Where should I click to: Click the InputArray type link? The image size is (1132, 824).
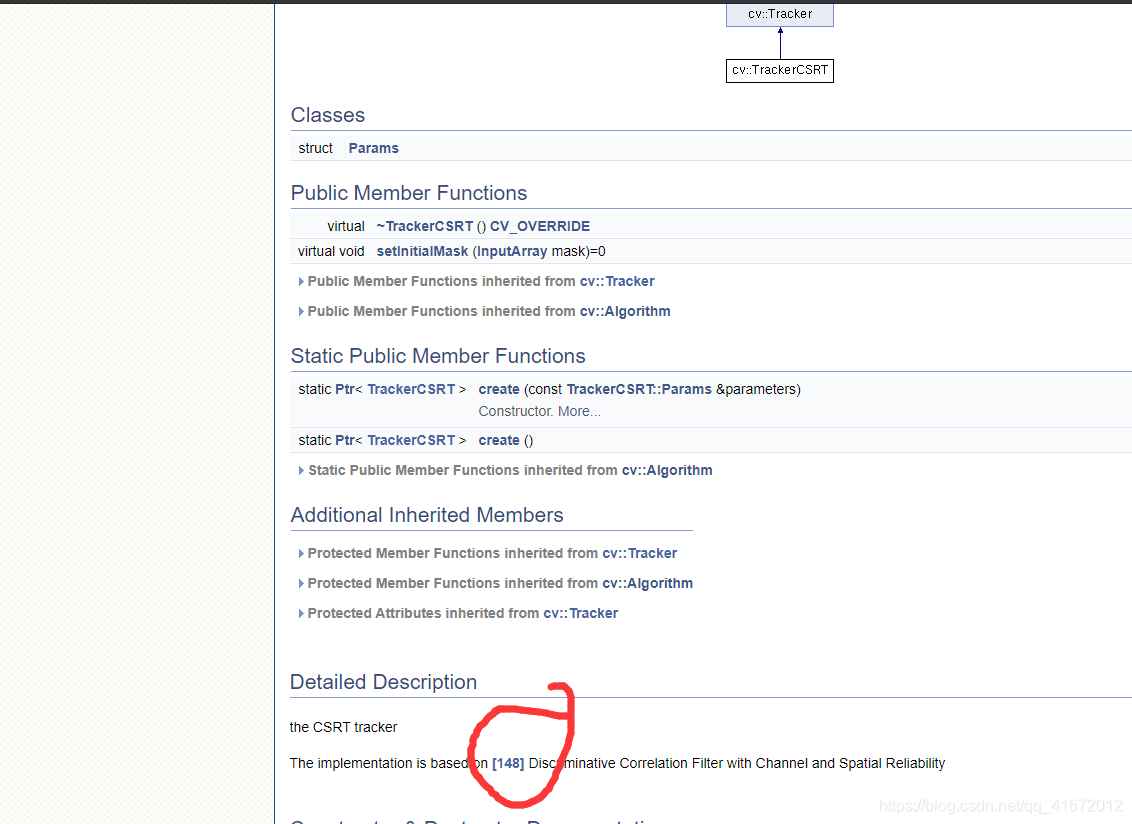pyautogui.click(x=512, y=251)
